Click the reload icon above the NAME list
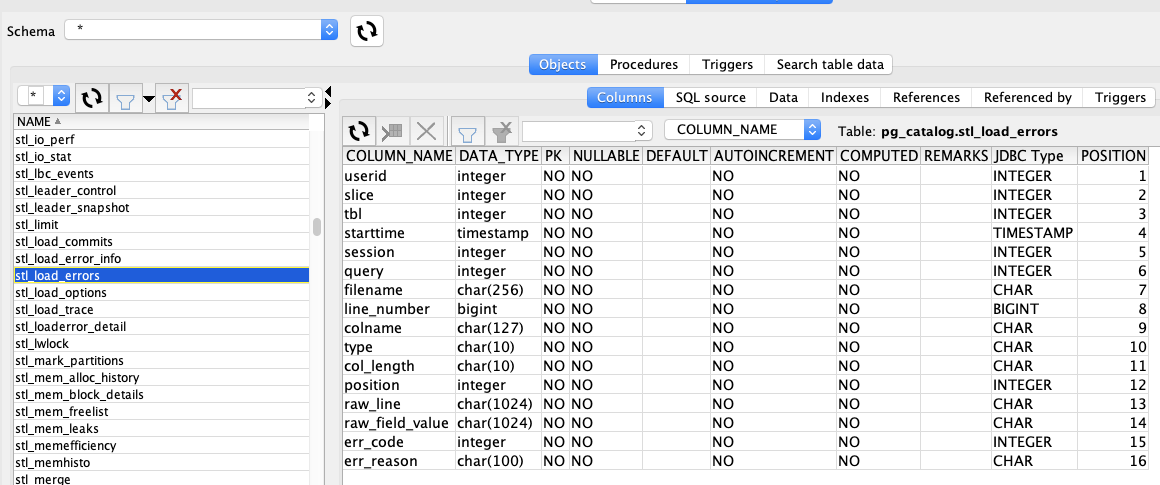This screenshot has height=485, width=1160. (x=91, y=97)
